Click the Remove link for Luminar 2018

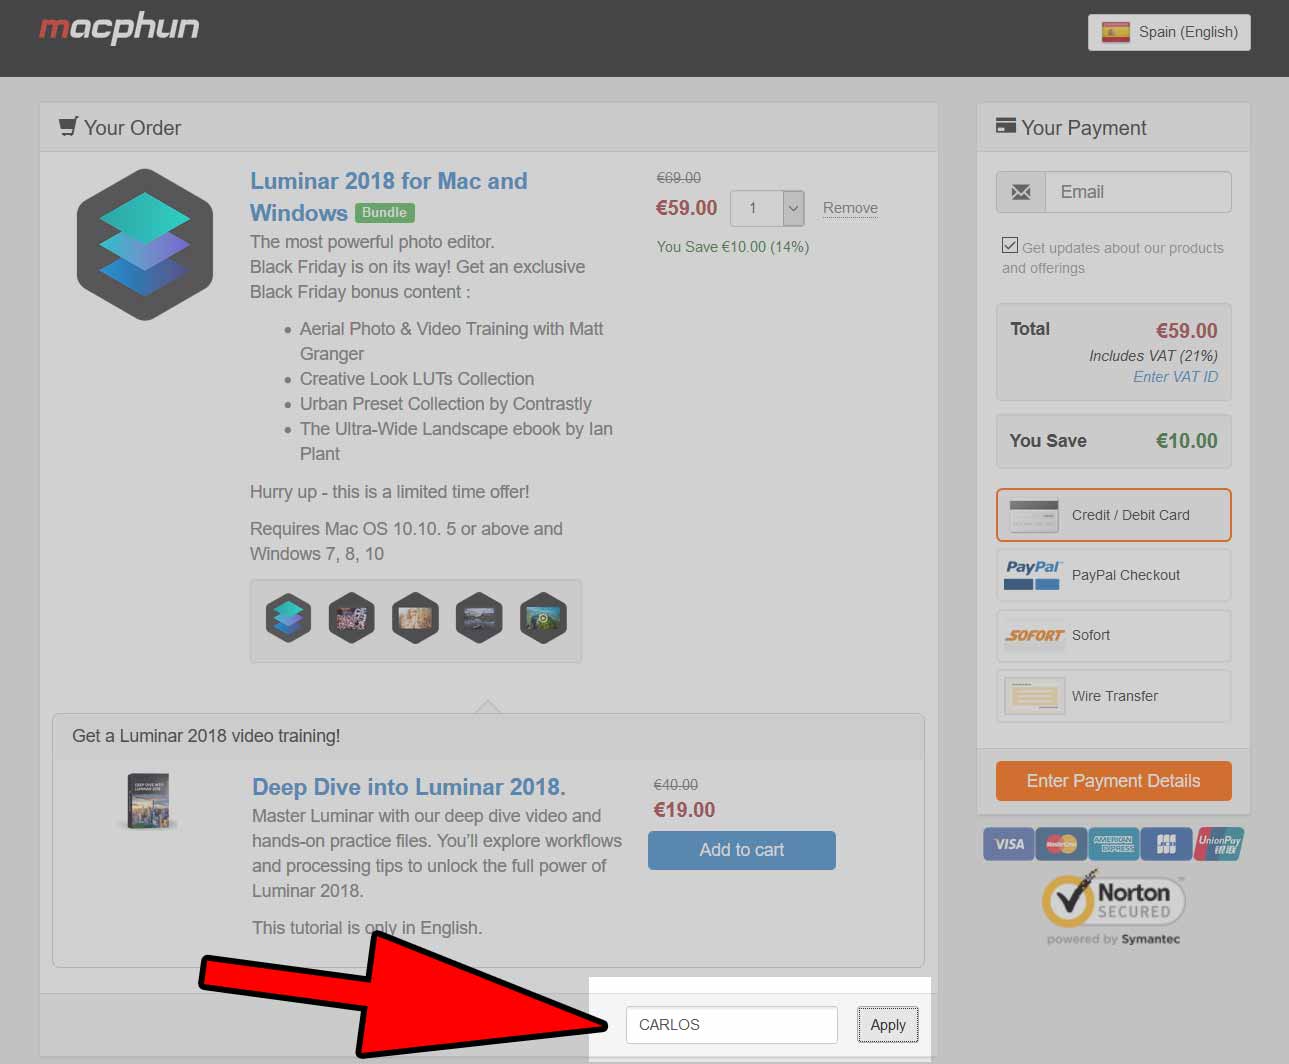[850, 208]
